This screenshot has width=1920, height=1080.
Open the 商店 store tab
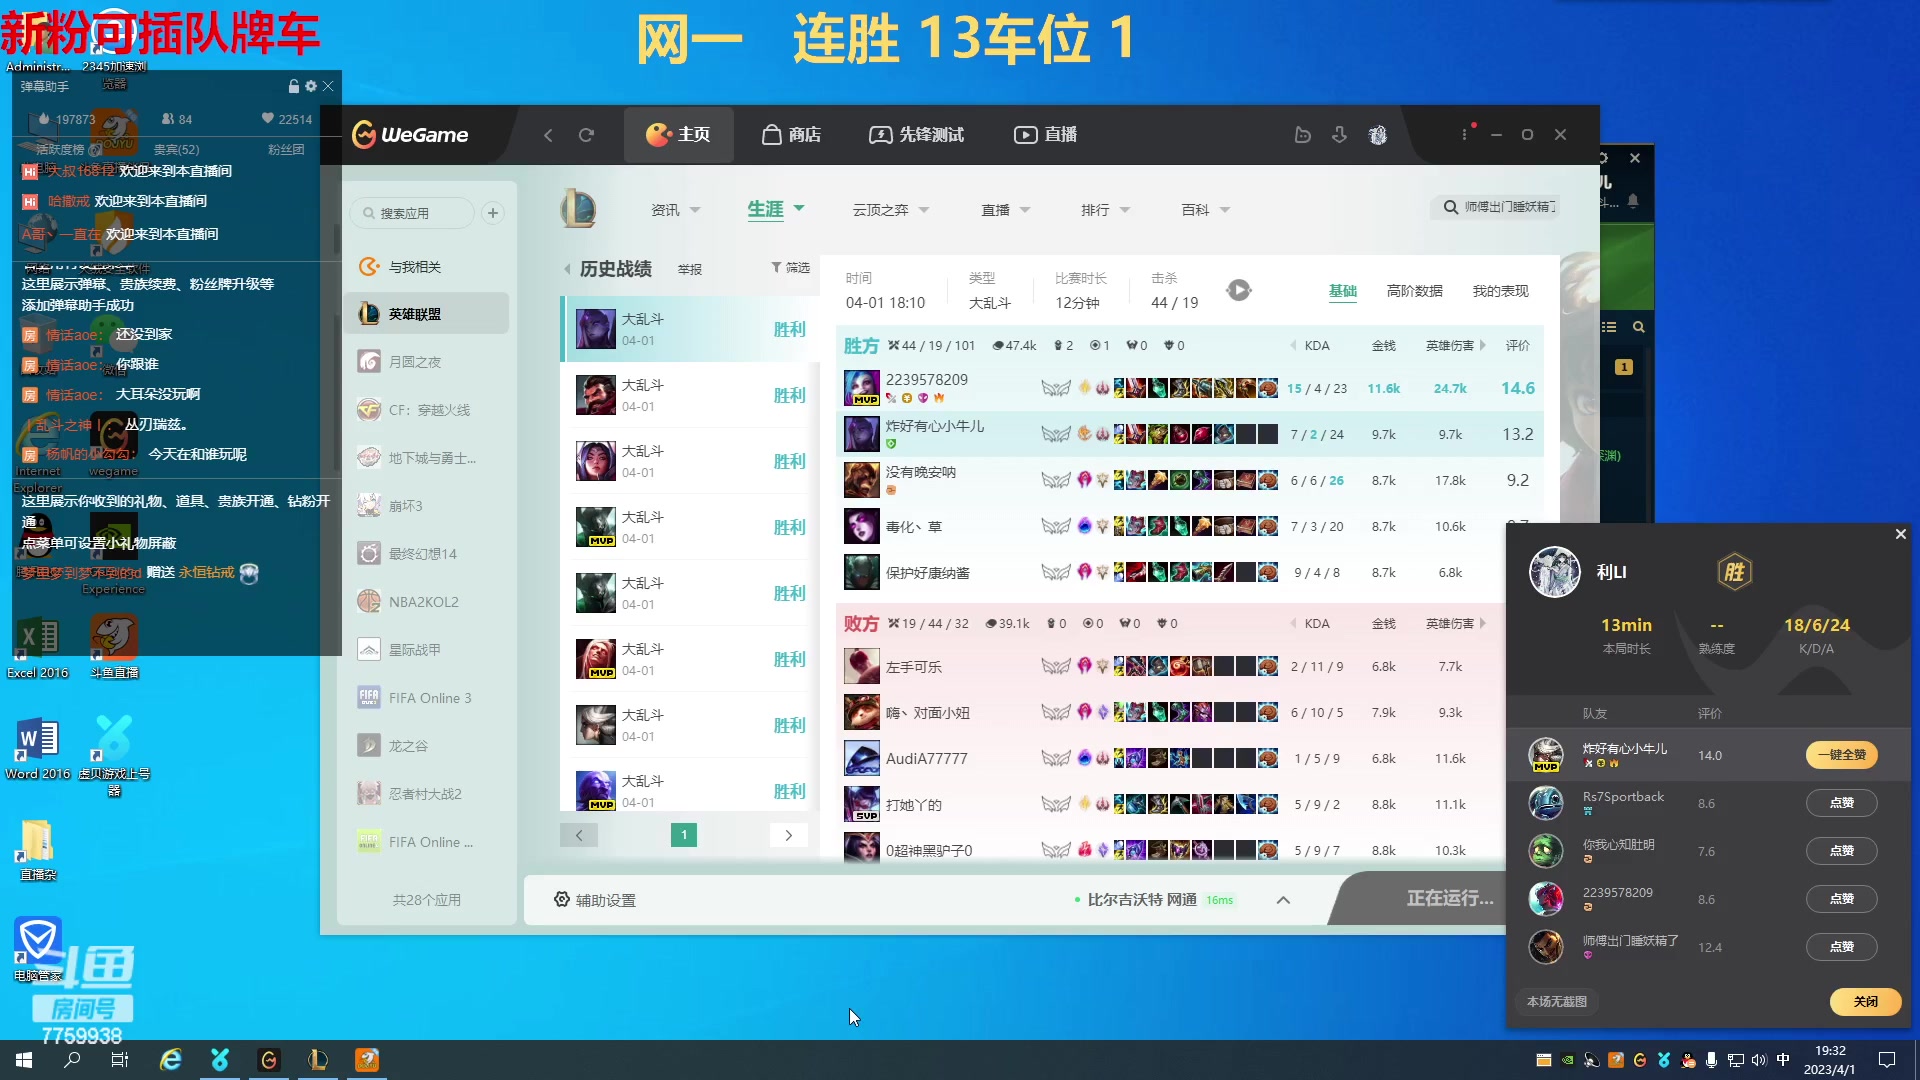pyautogui.click(x=791, y=135)
